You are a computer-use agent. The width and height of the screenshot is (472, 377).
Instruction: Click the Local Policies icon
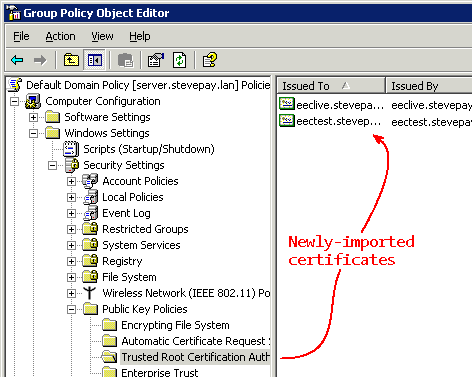[91, 197]
